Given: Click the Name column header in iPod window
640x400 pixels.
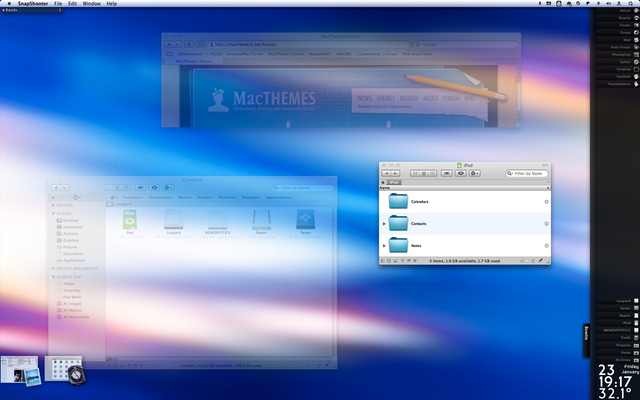Looking at the screenshot, I should point(465,188).
